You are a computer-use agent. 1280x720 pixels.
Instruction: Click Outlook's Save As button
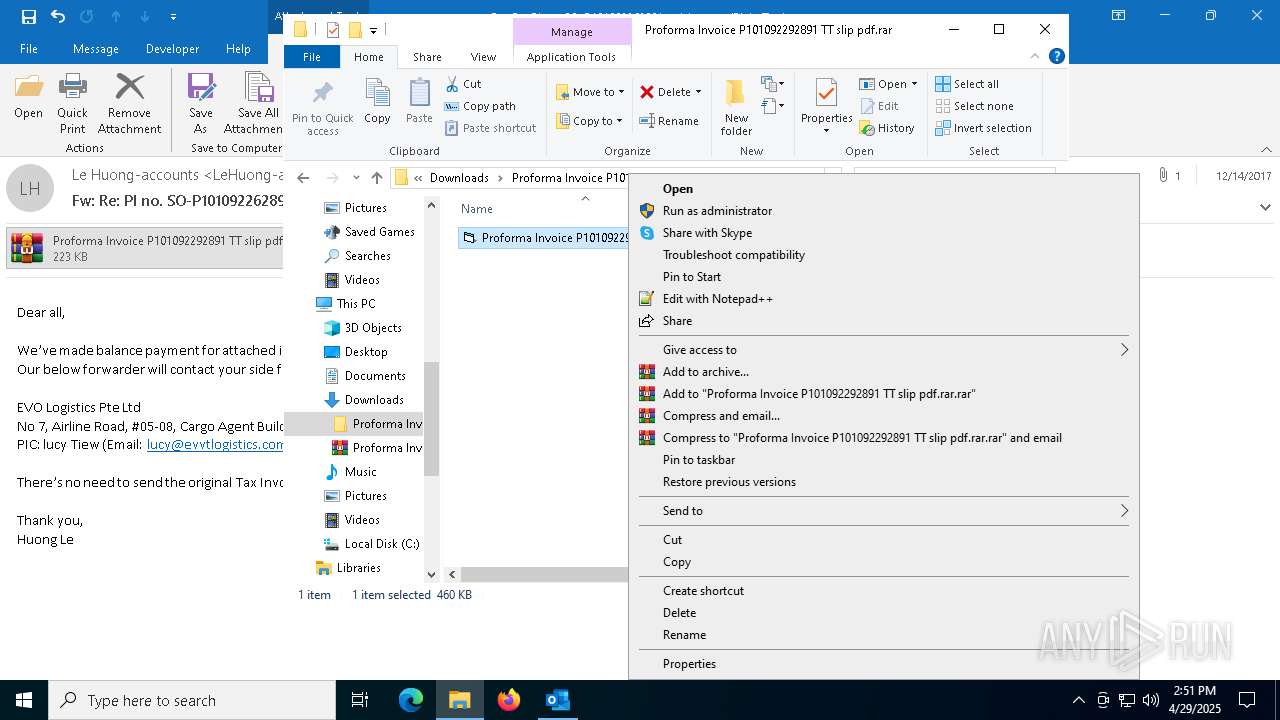click(x=201, y=103)
